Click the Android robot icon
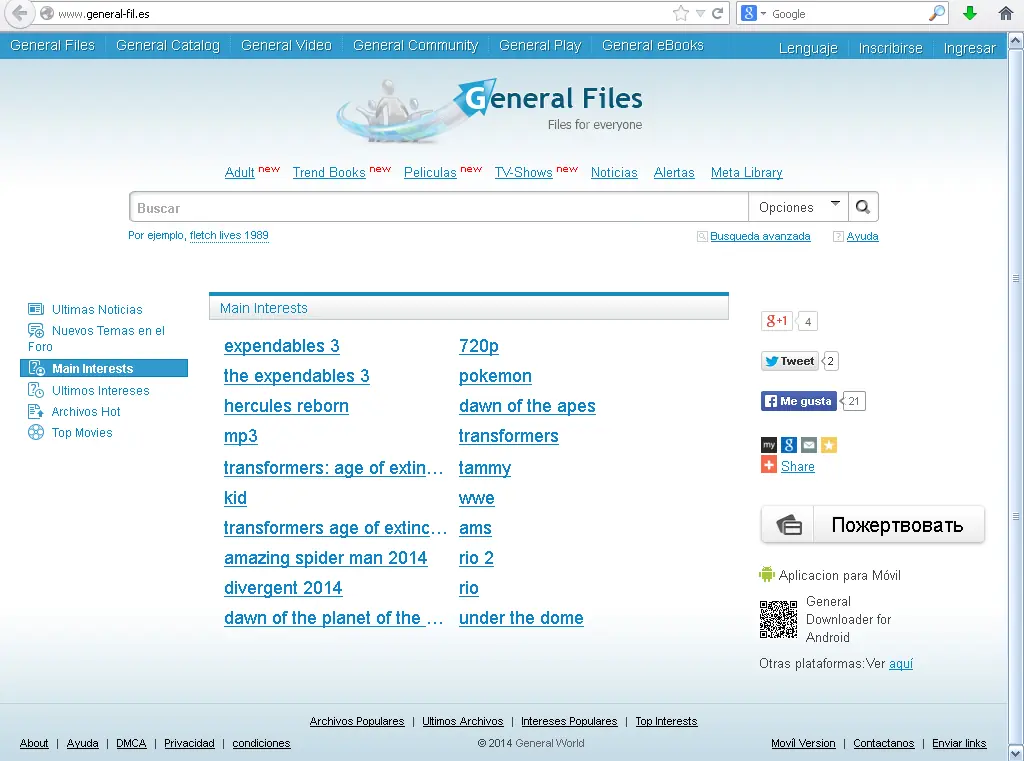Viewport: 1024px width, 761px height. coord(766,574)
